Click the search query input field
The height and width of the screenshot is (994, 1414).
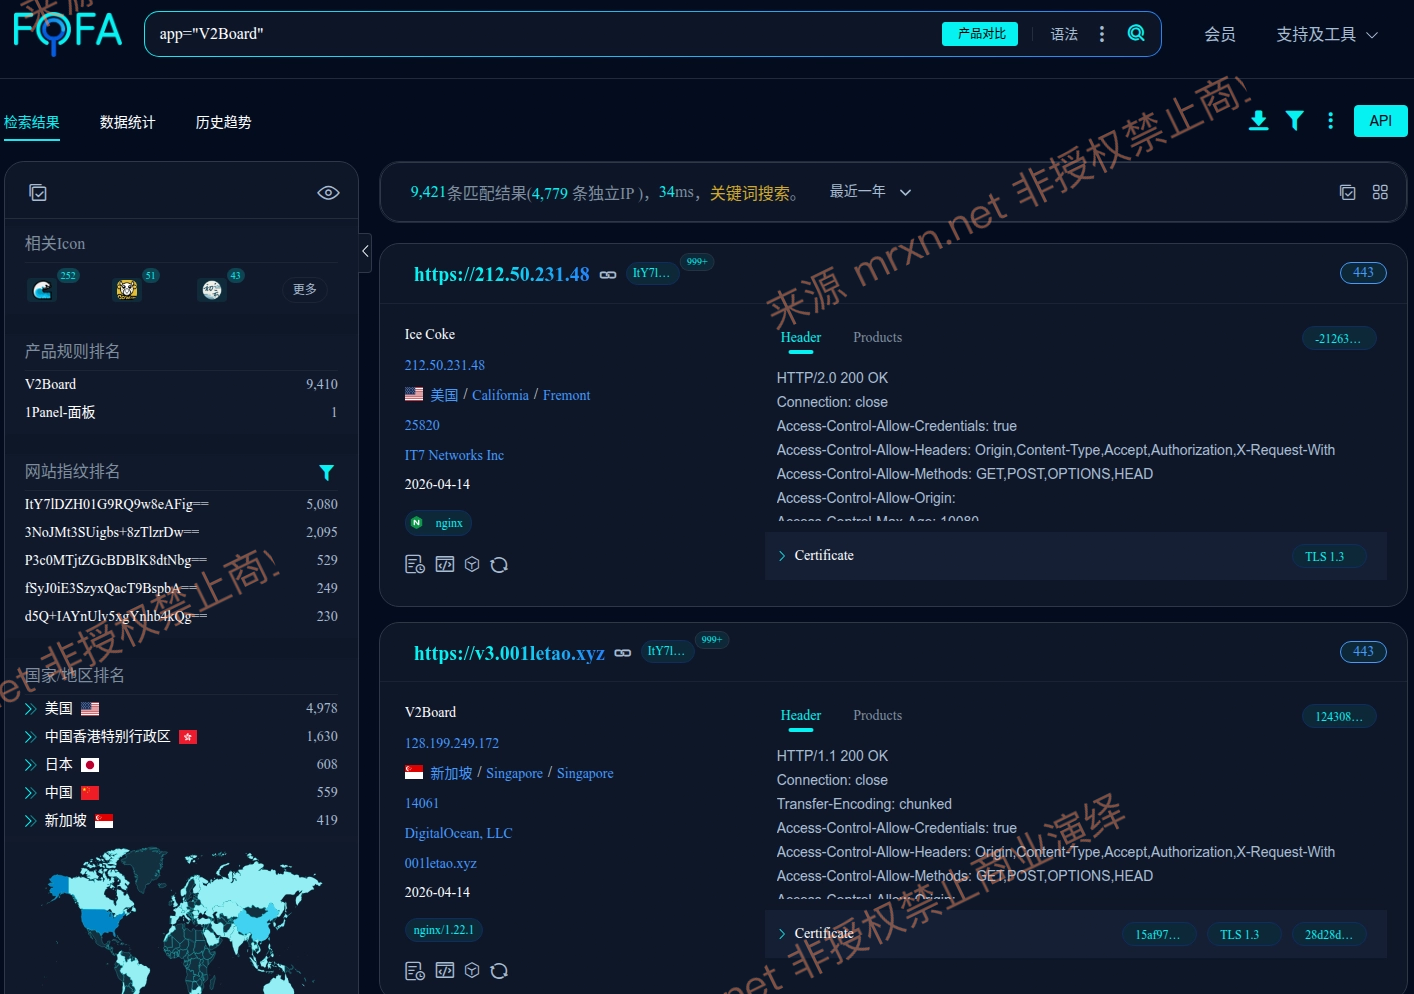coord(545,34)
